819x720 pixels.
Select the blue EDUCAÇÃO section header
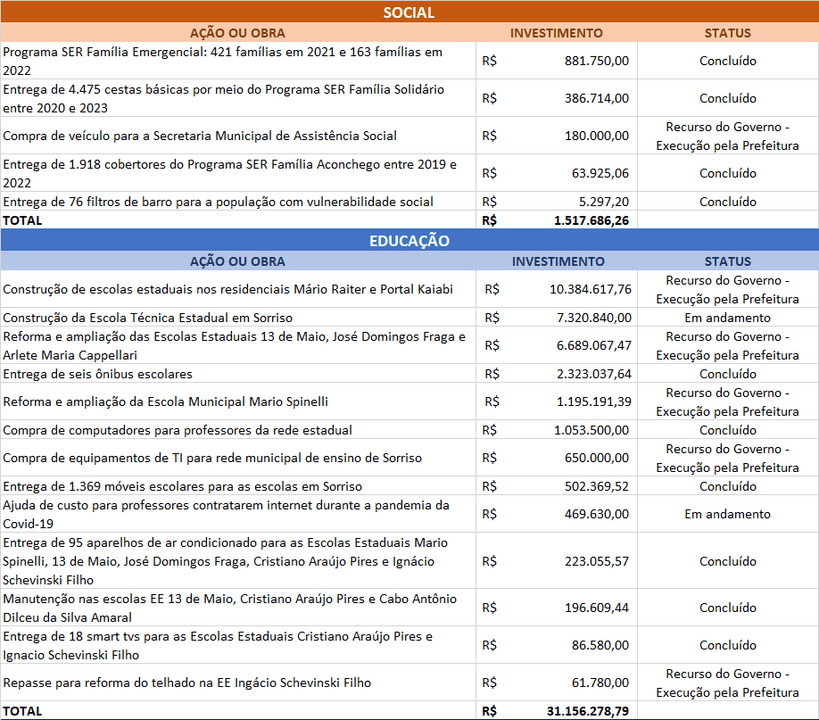(409, 241)
